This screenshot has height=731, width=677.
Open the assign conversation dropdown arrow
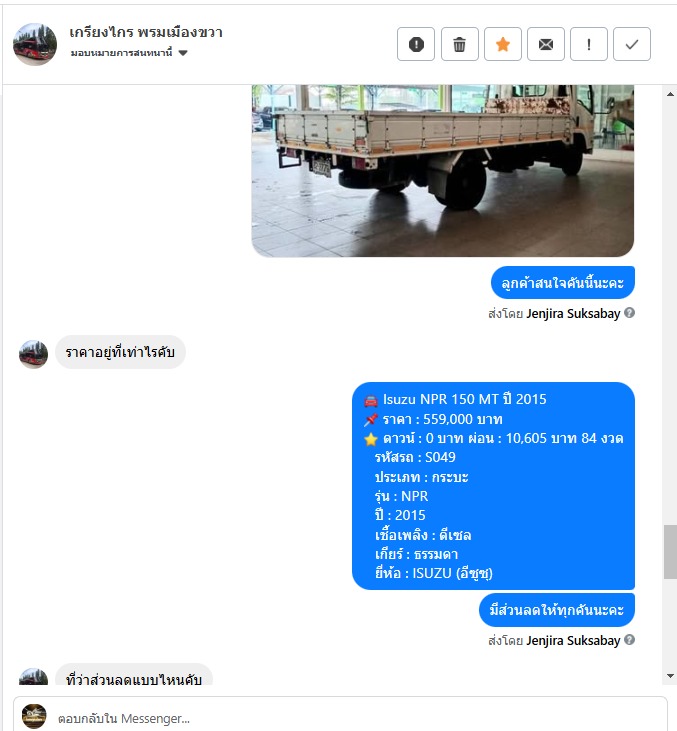[x=183, y=53]
